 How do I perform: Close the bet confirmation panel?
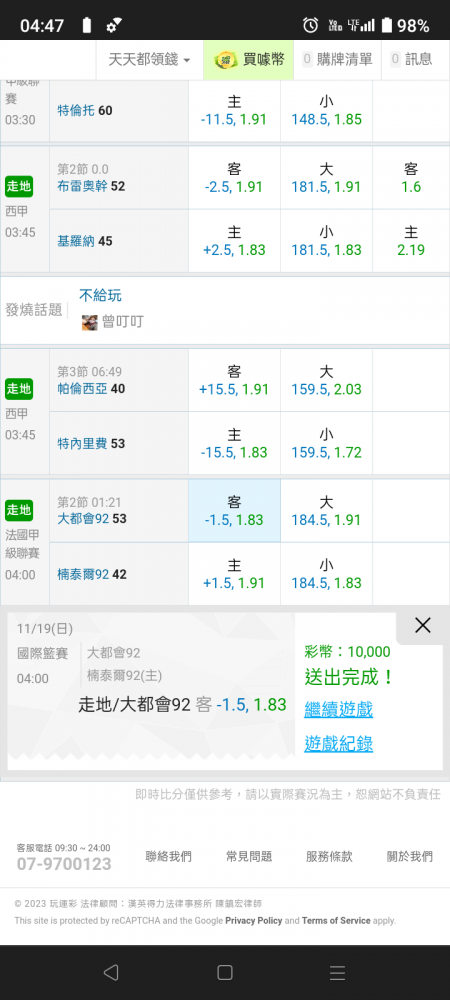(x=422, y=626)
